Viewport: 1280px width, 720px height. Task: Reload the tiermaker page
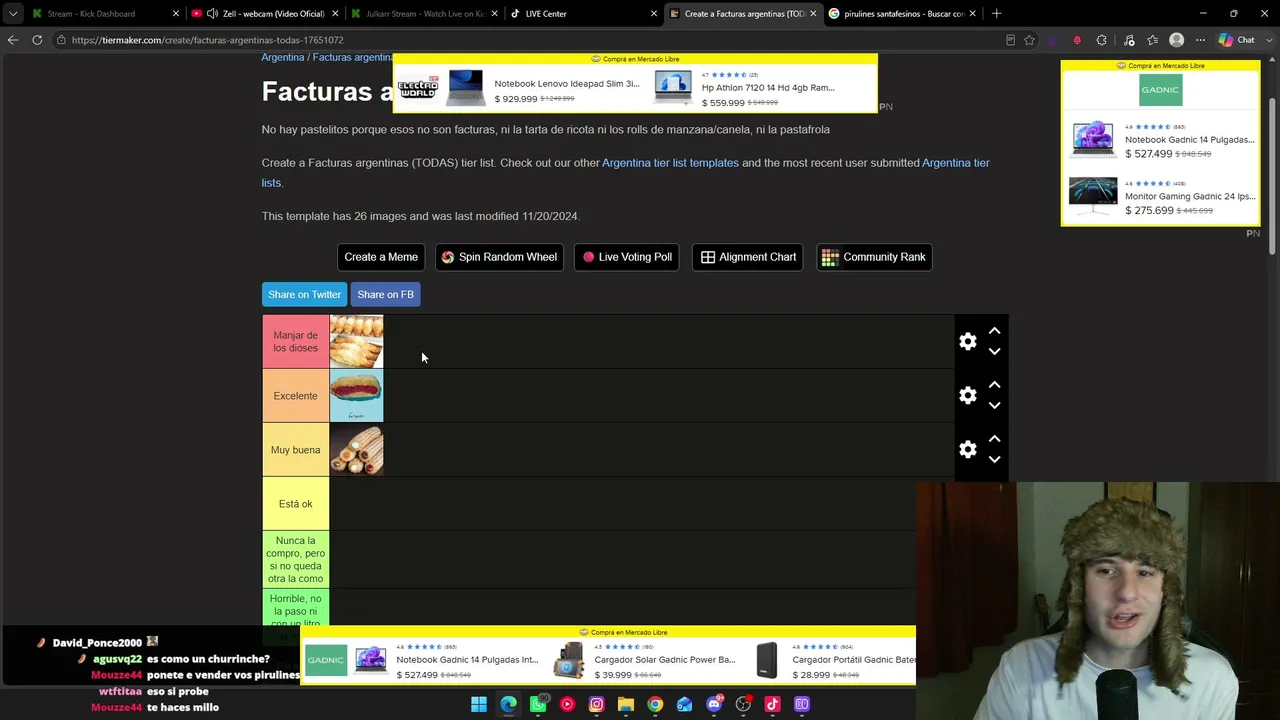[37, 40]
